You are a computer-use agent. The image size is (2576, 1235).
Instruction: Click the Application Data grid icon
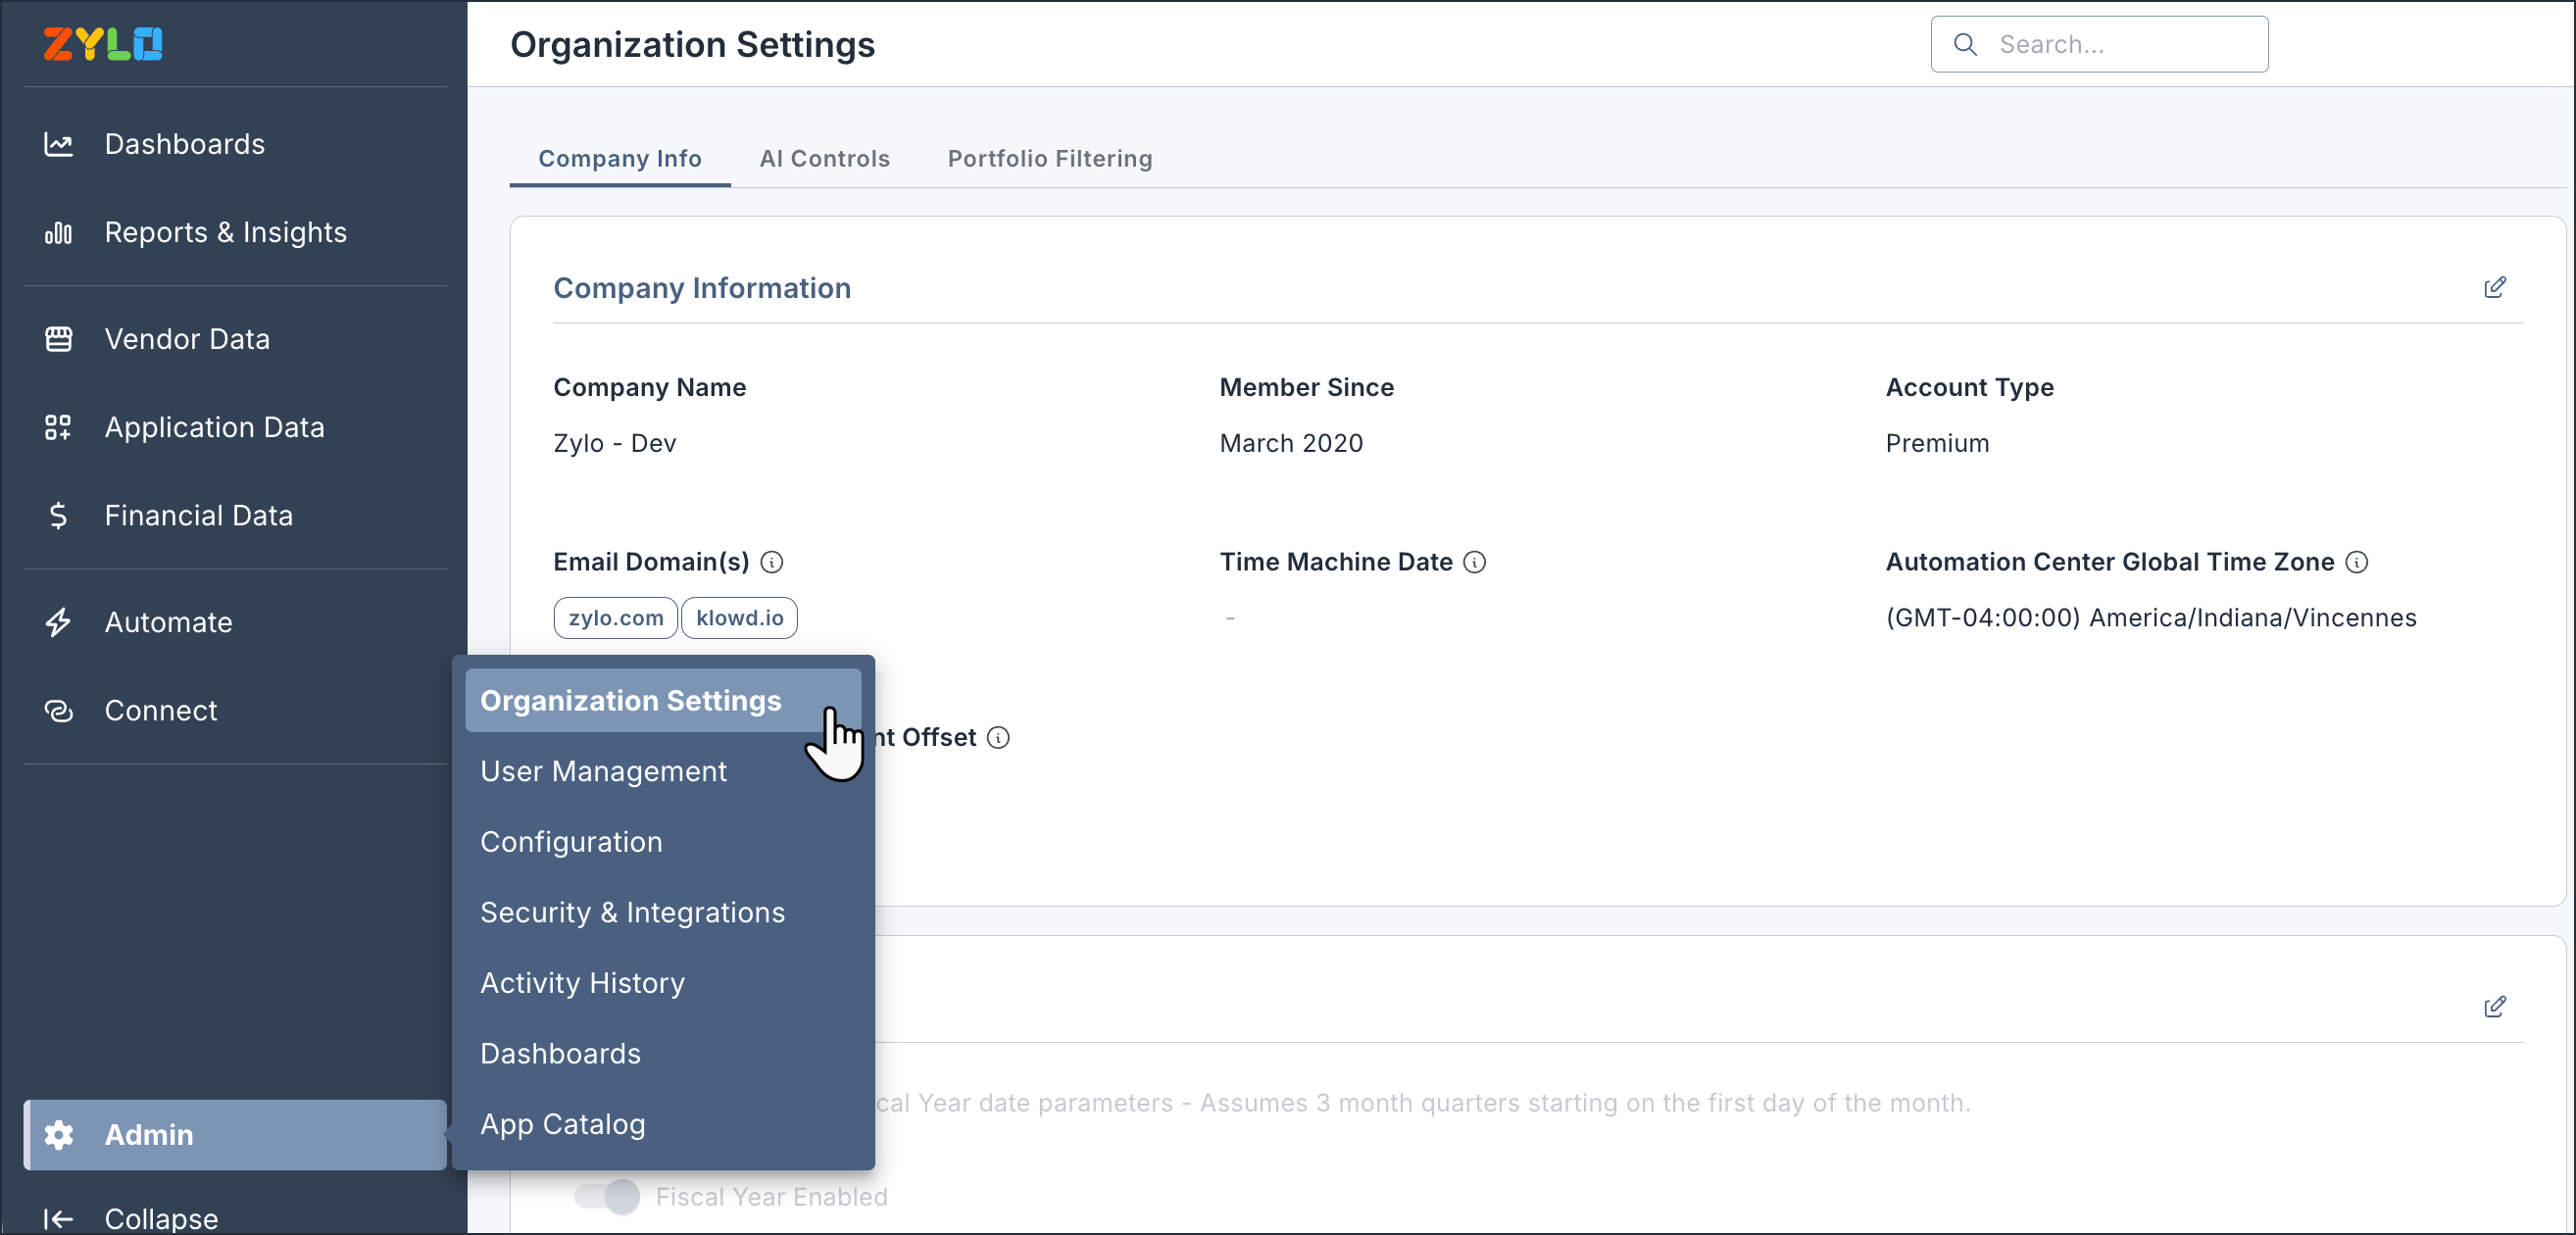pyautogui.click(x=58, y=427)
